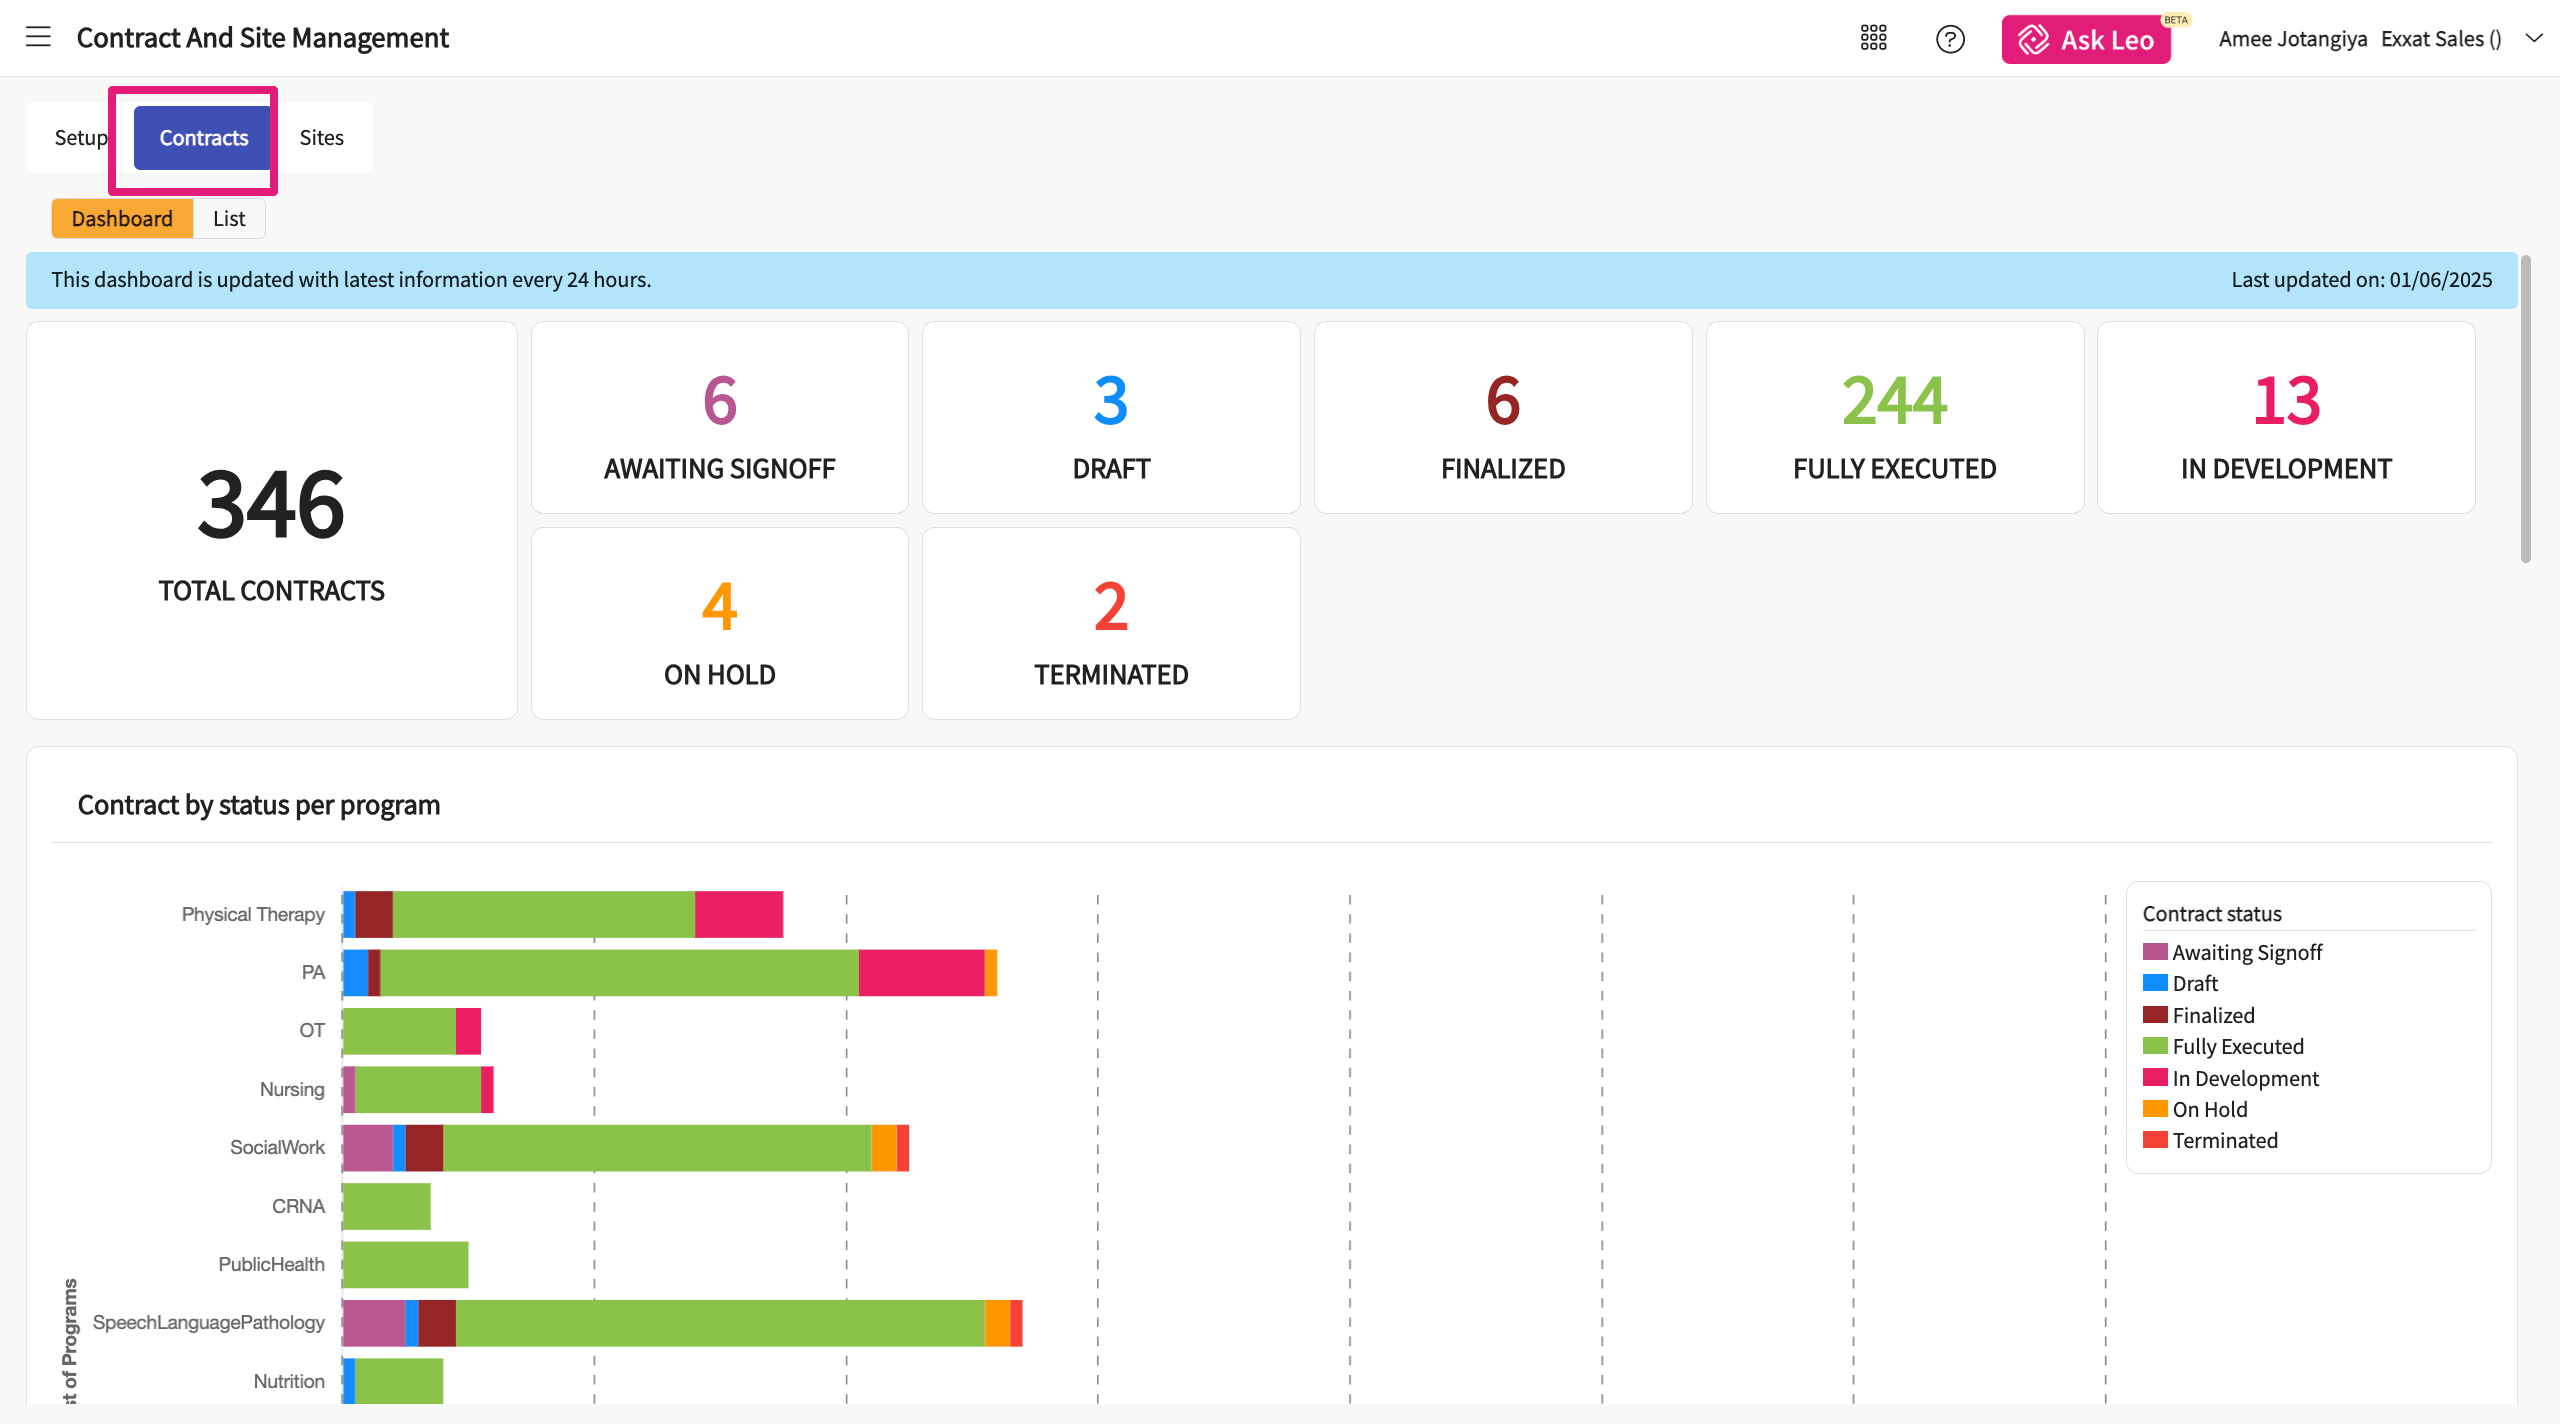Click the Ask Leo assistant button

[2085, 40]
